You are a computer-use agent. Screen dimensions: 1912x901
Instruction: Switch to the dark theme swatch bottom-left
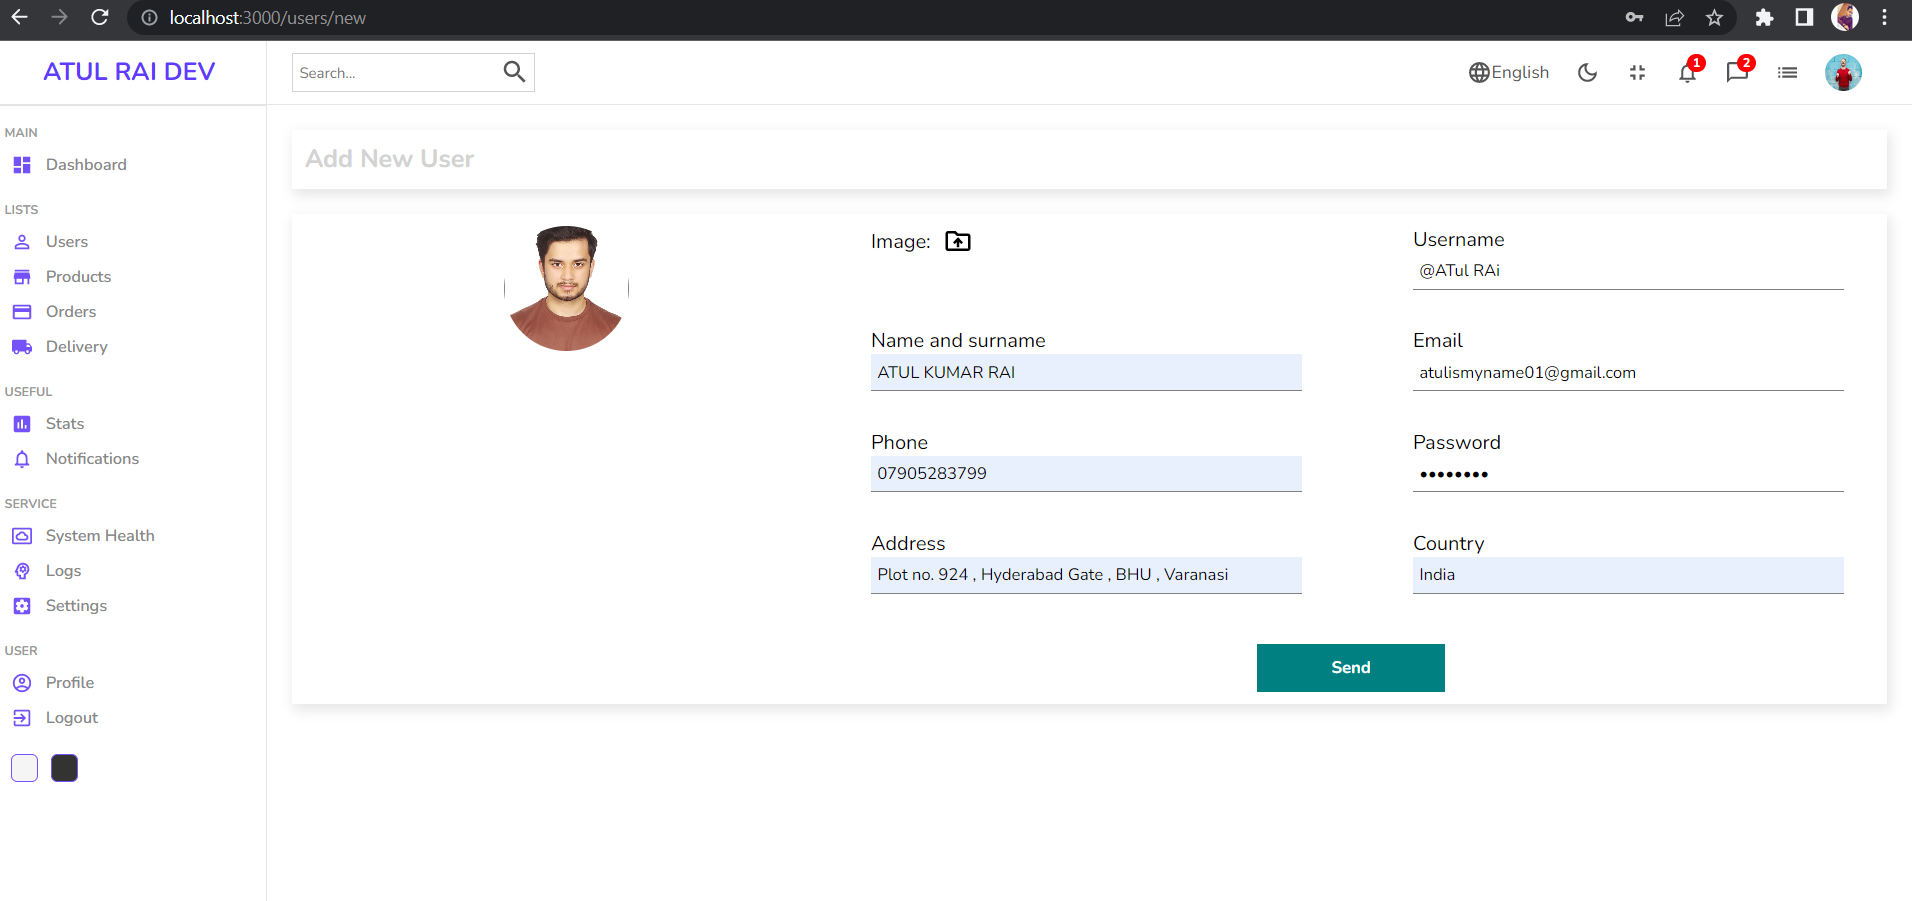(x=64, y=767)
